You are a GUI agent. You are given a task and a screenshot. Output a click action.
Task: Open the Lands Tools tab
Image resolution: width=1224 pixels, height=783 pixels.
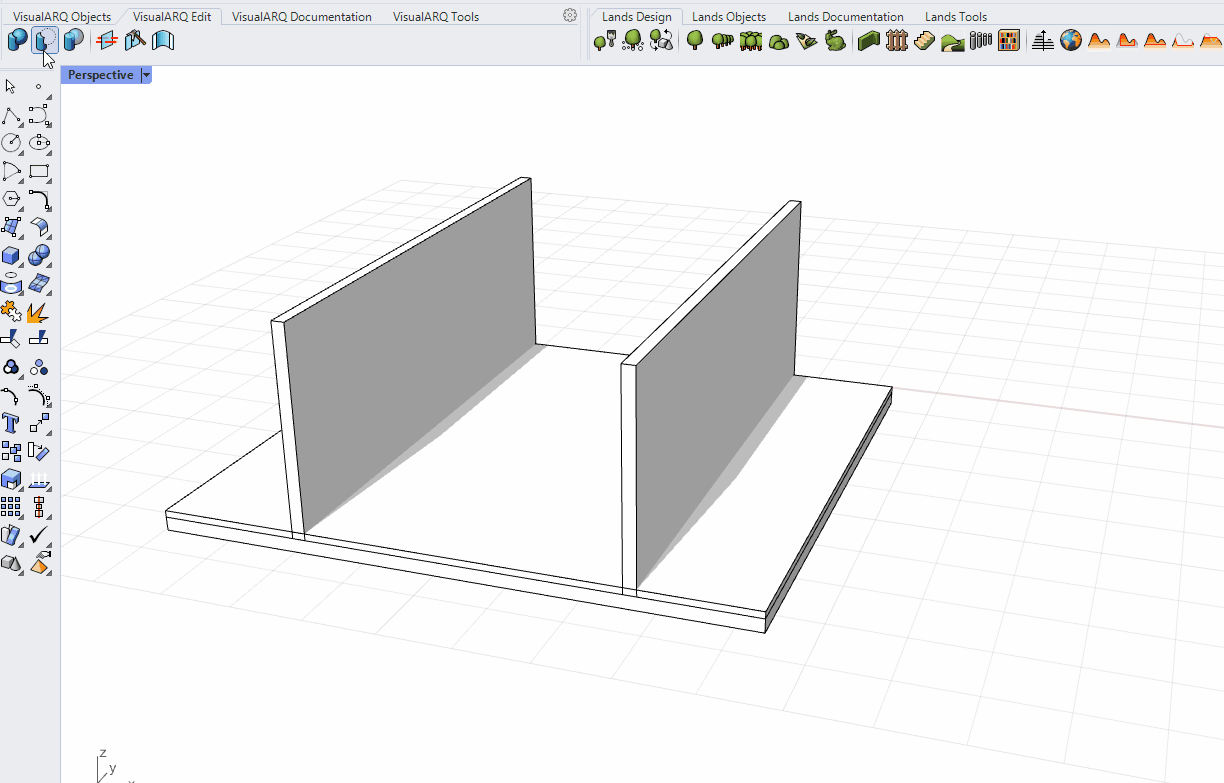click(956, 17)
